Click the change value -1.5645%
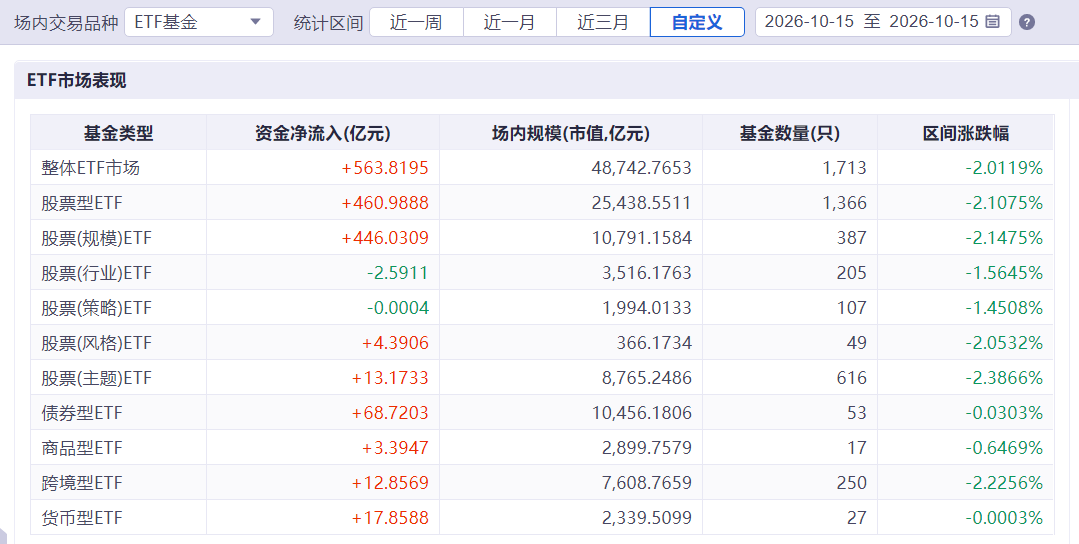Viewport: 1079px width, 544px height. [x=1004, y=273]
